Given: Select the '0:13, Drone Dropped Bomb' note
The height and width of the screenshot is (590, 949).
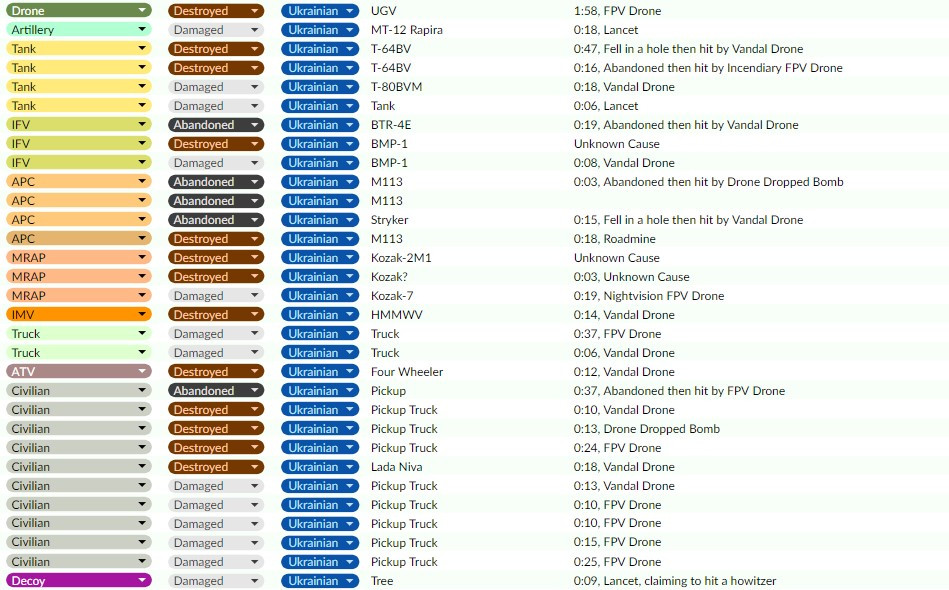Looking at the screenshot, I should (x=646, y=428).
